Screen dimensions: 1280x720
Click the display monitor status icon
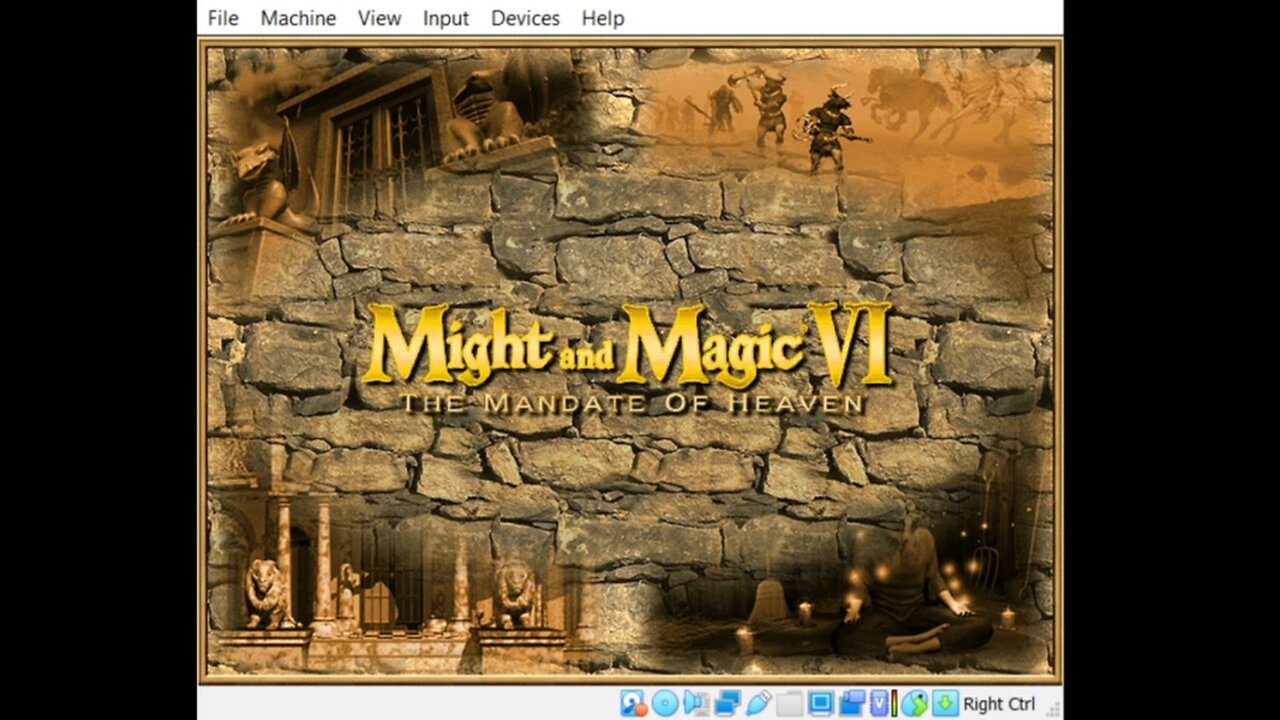821,703
